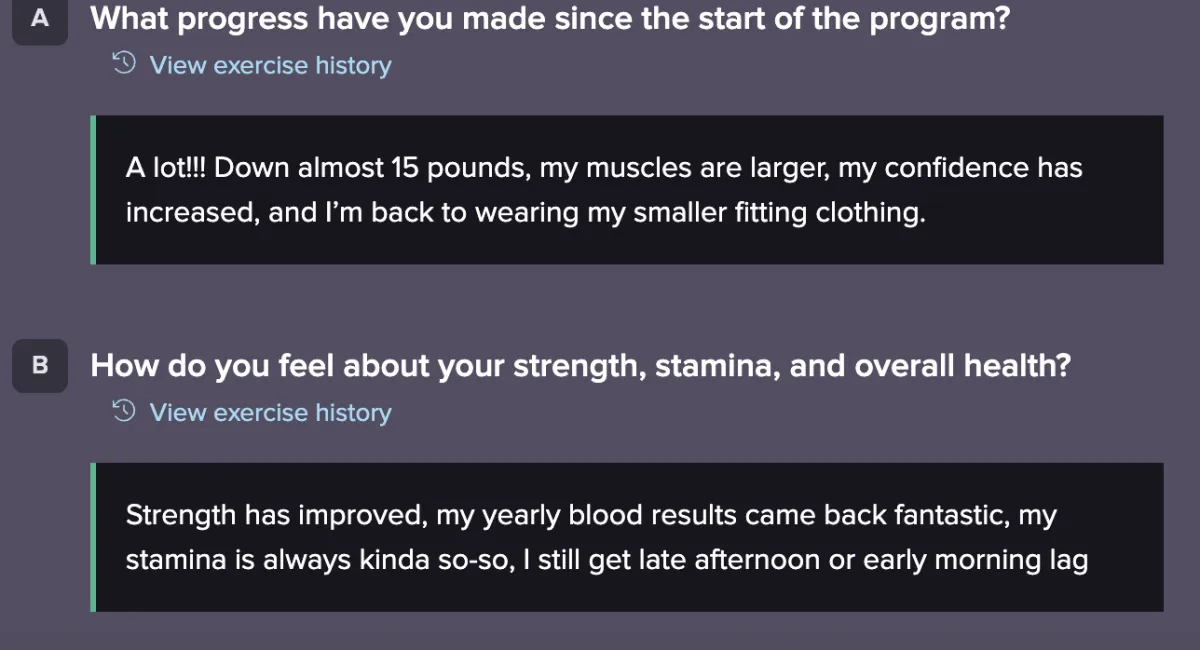Open exercise history link for progress question

[270, 65]
